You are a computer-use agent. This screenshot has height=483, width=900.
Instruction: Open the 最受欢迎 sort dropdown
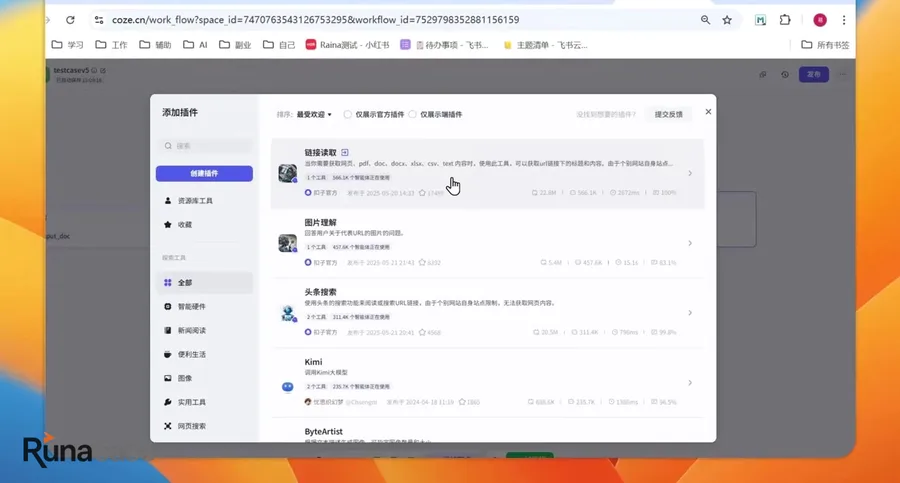pos(314,114)
